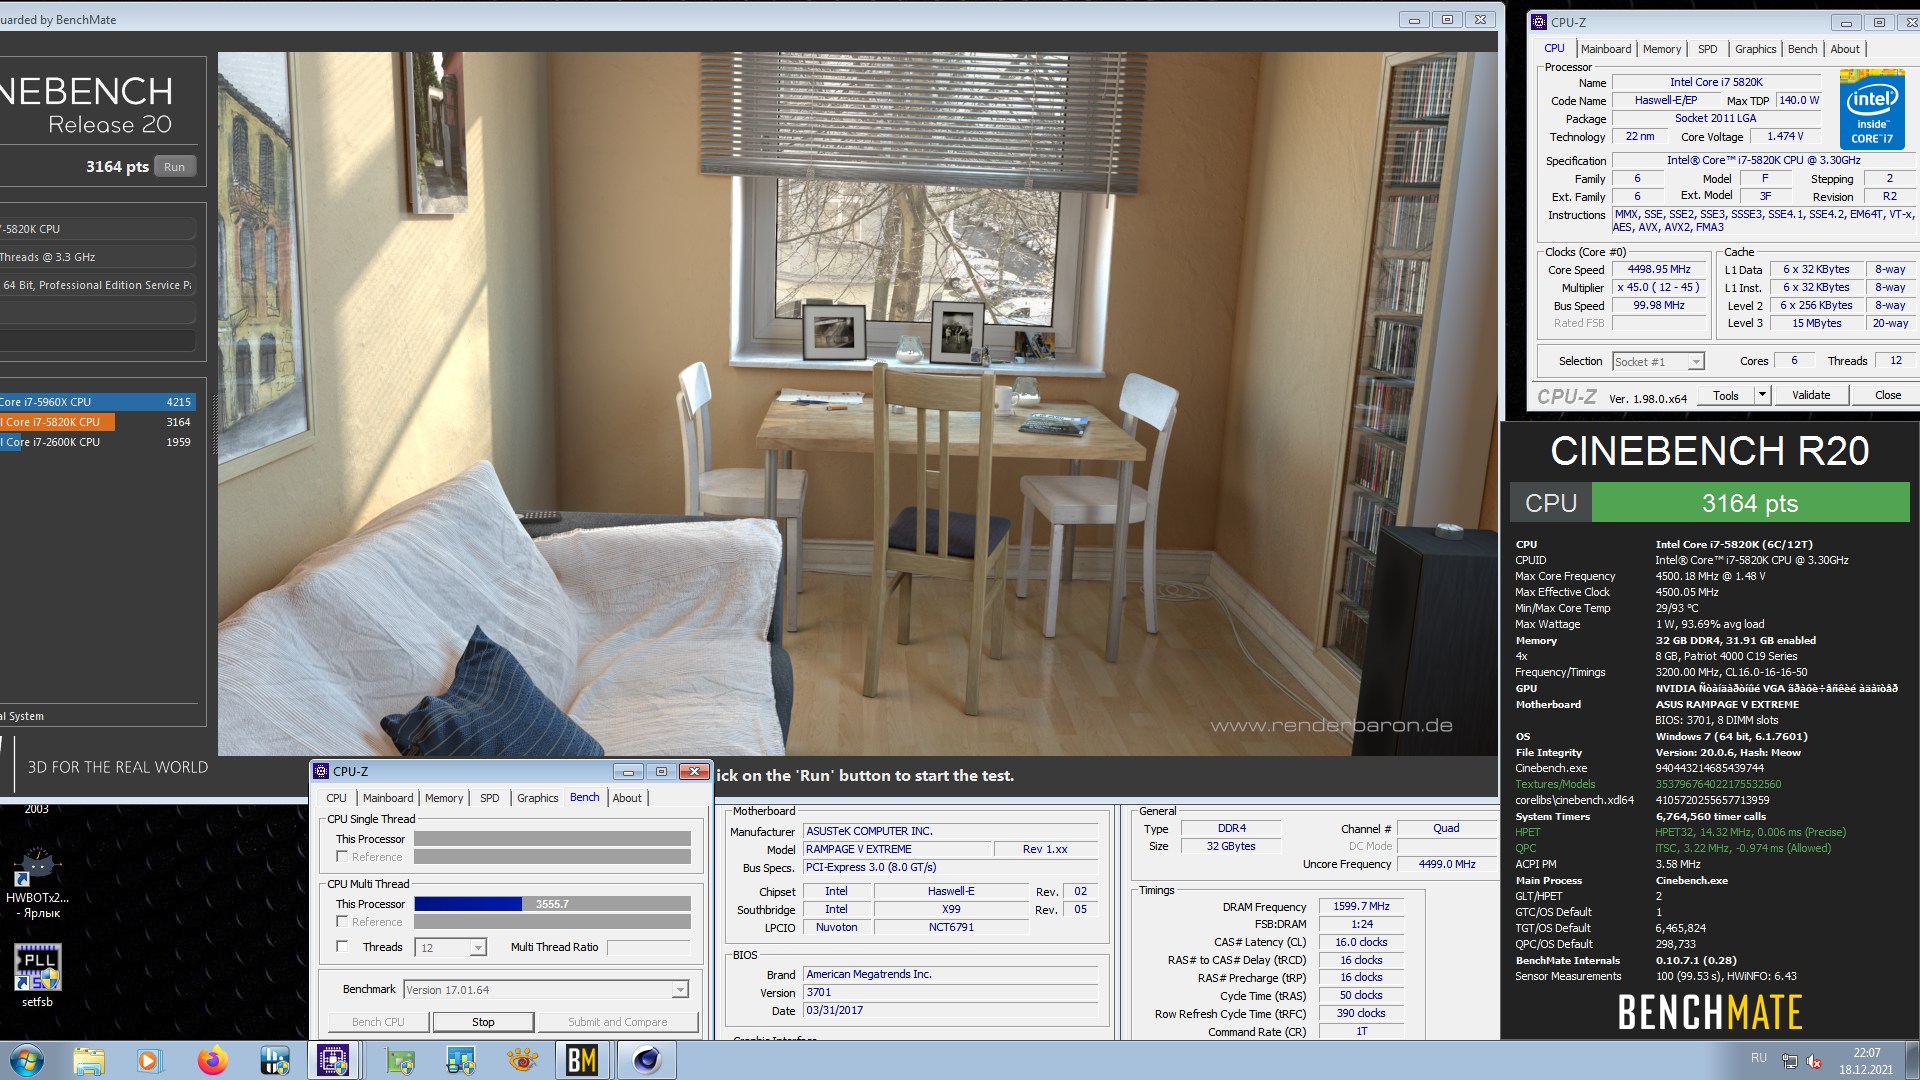Click the RU language indicator
1920x1080 pixels.
click(1759, 1058)
